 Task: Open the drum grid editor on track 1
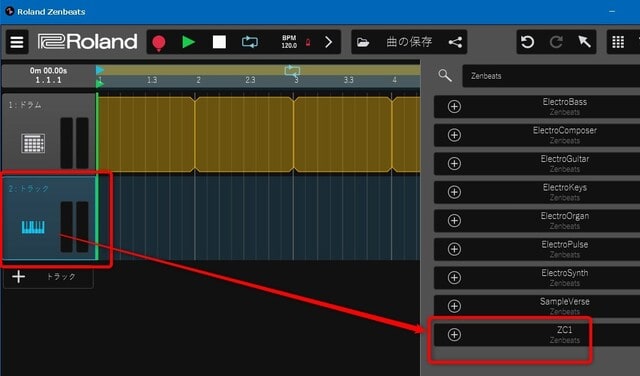33,143
